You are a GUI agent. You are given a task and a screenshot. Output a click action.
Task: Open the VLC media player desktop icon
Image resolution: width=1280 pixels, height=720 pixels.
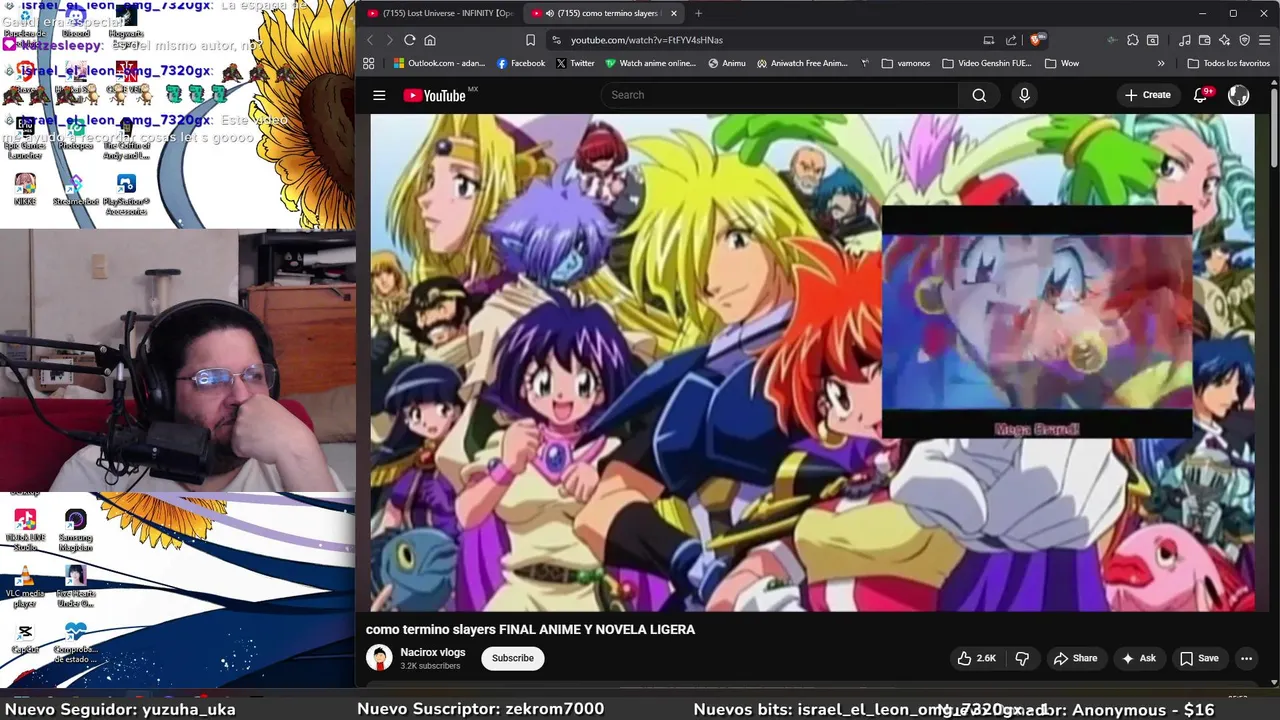(x=25, y=588)
